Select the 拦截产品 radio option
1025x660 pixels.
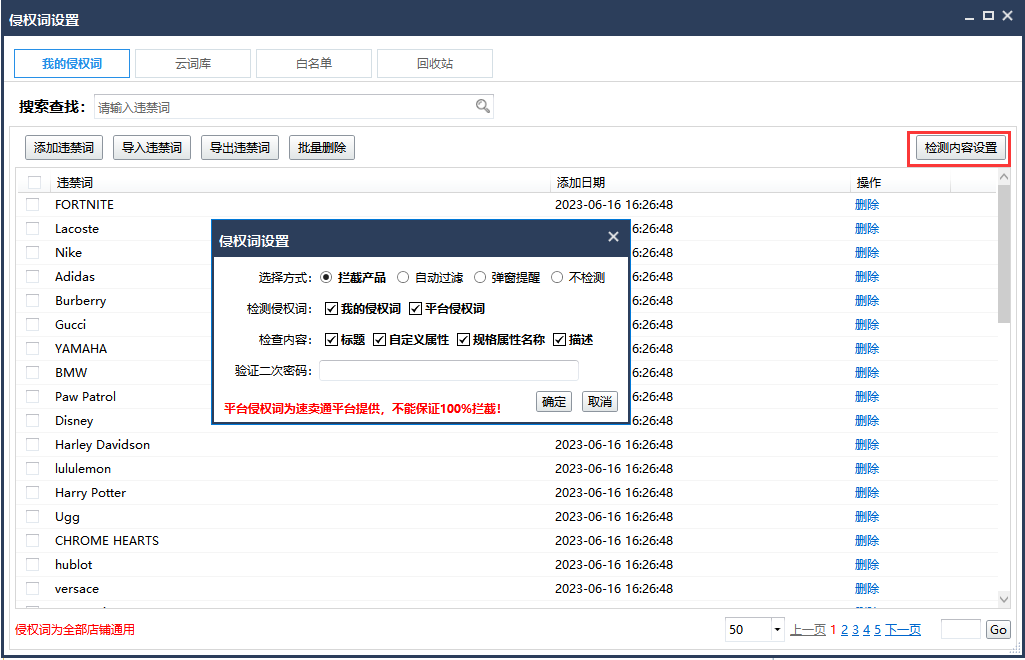pyautogui.click(x=326, y=278)
